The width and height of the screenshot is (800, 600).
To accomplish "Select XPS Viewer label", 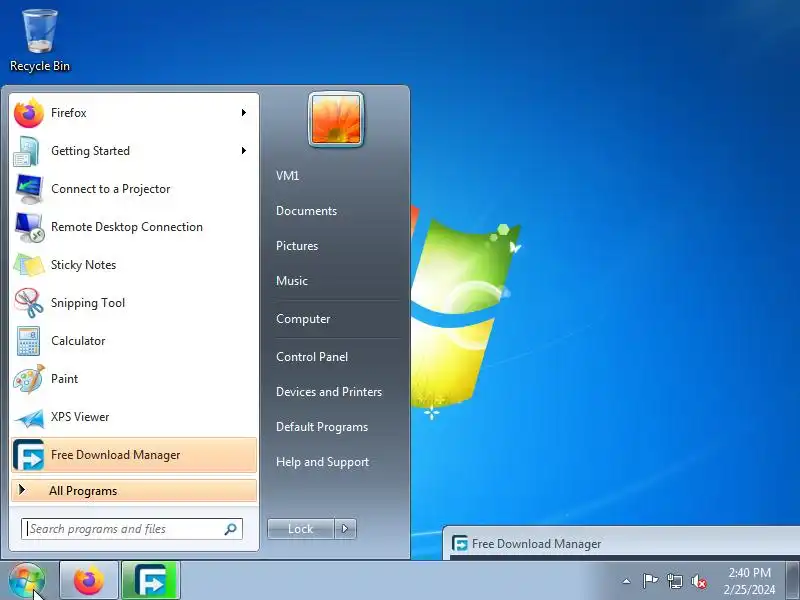I will point(80,417).
